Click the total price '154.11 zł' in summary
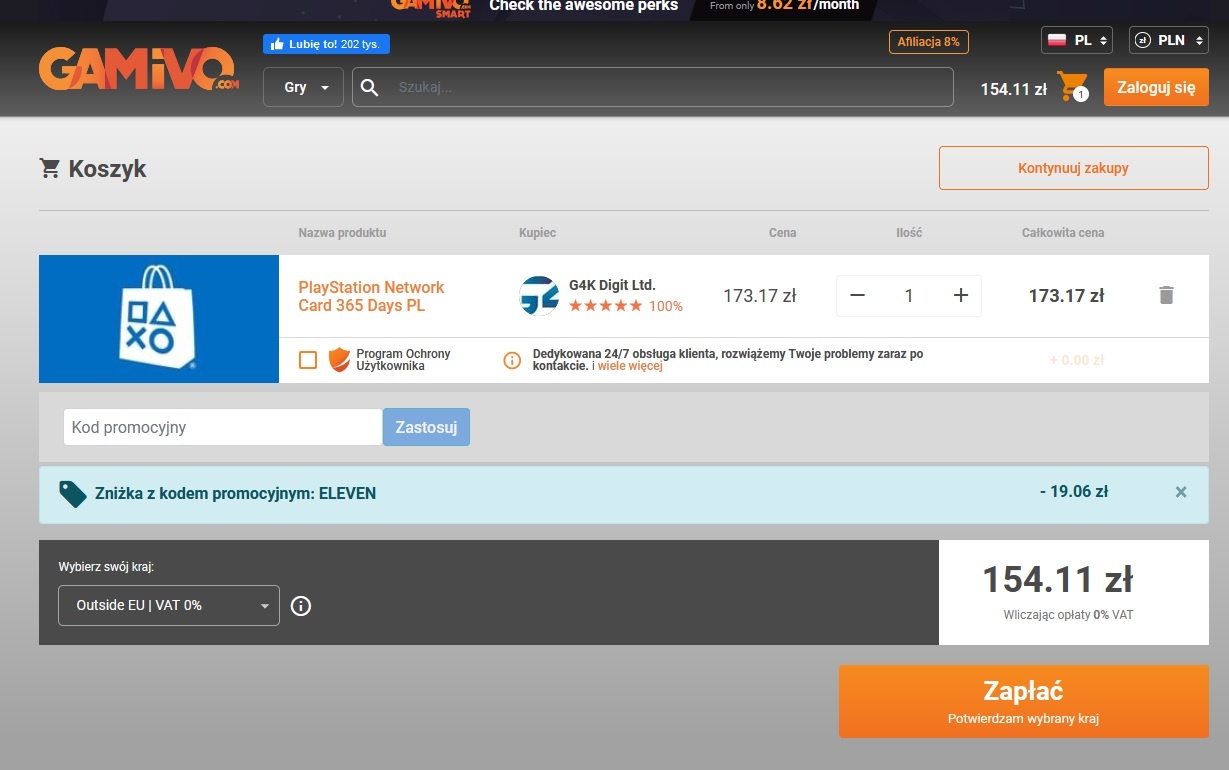1229x770 pixels. coord(1057,579)
